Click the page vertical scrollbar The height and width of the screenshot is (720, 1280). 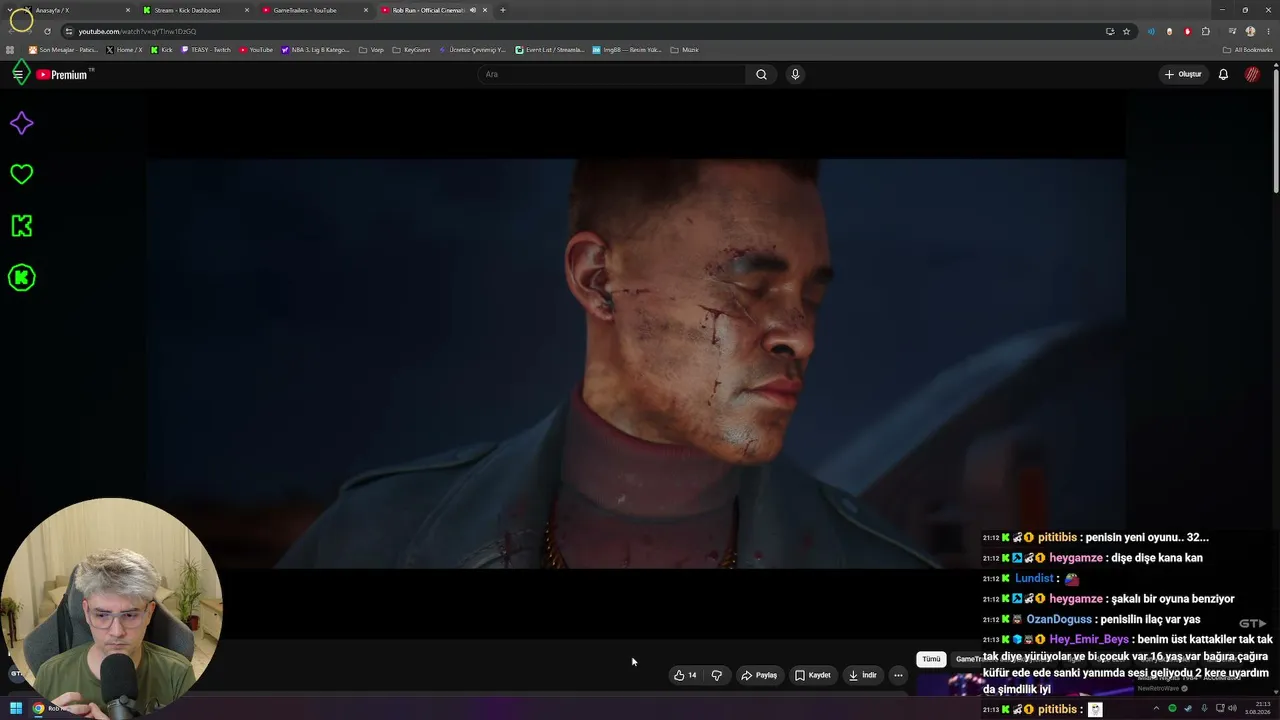tap(1276, 130)
